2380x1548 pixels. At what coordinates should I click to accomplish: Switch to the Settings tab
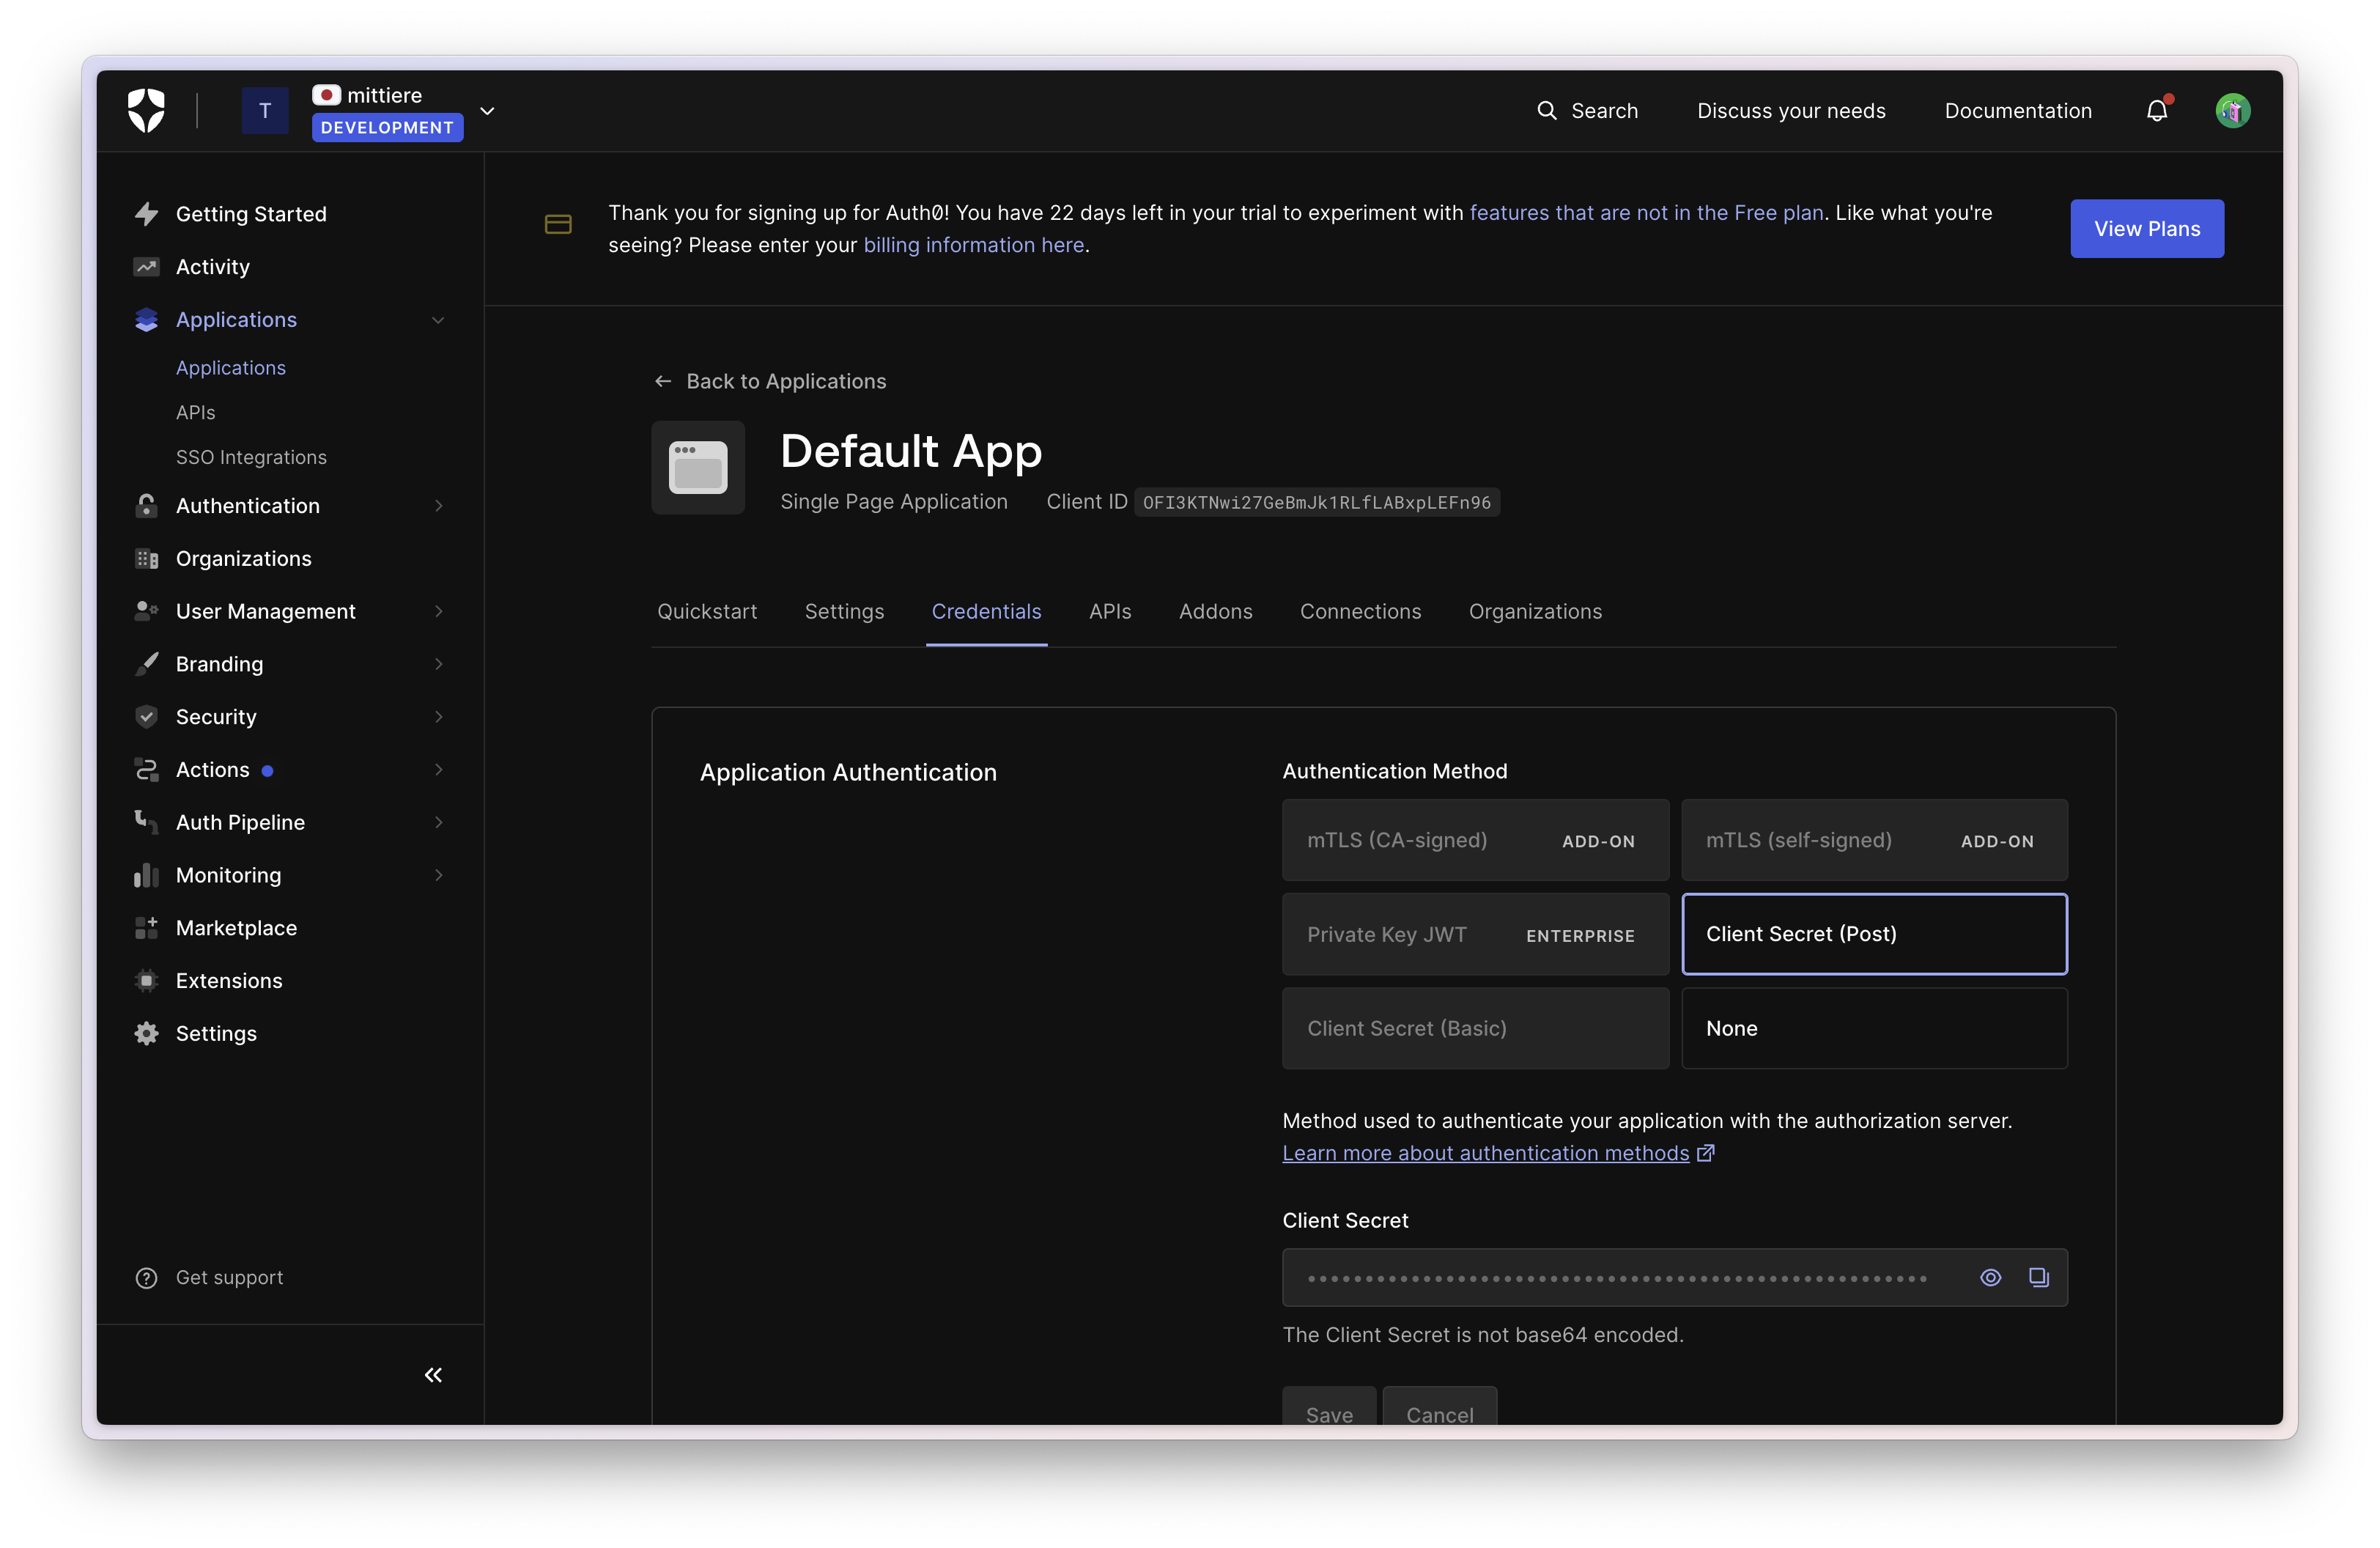tap(844, 611)
